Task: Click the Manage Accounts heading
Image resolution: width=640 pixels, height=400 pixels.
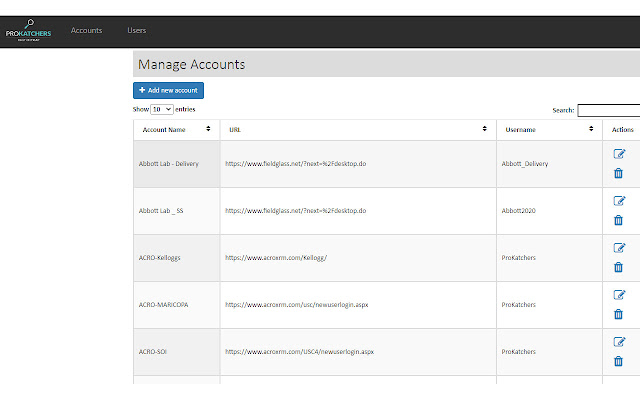Action: [191, 64]
